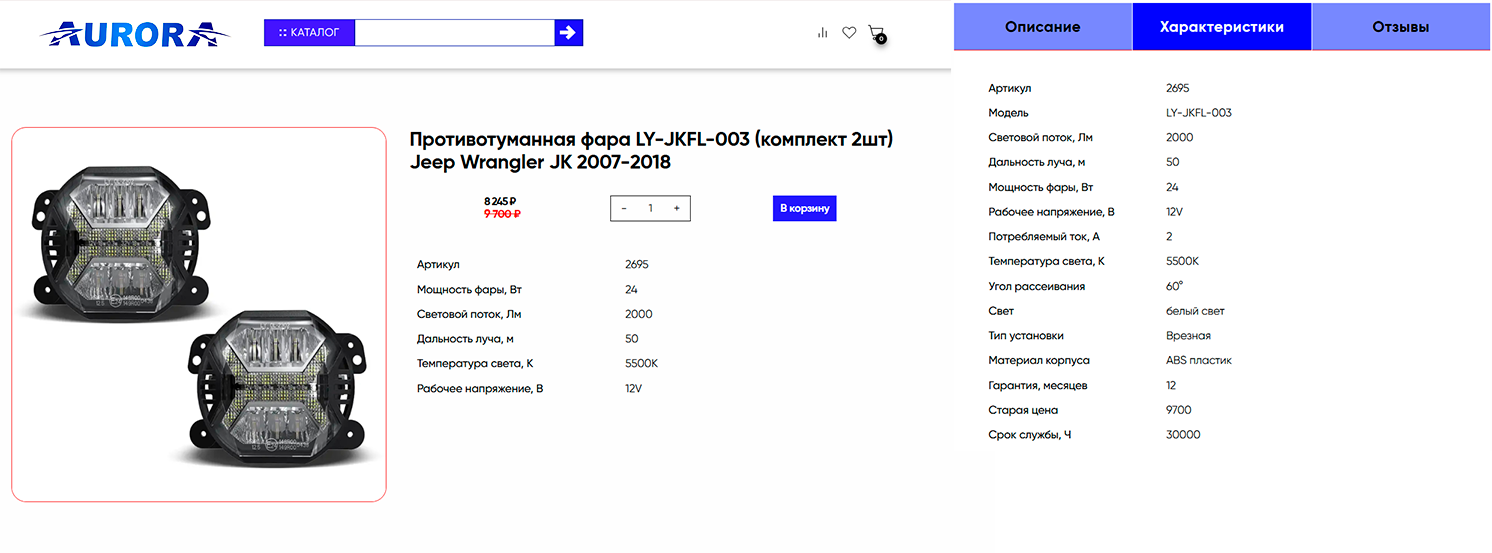Select the Врезная installation value
1492x553 pixels.
(x=1188, y=336)
